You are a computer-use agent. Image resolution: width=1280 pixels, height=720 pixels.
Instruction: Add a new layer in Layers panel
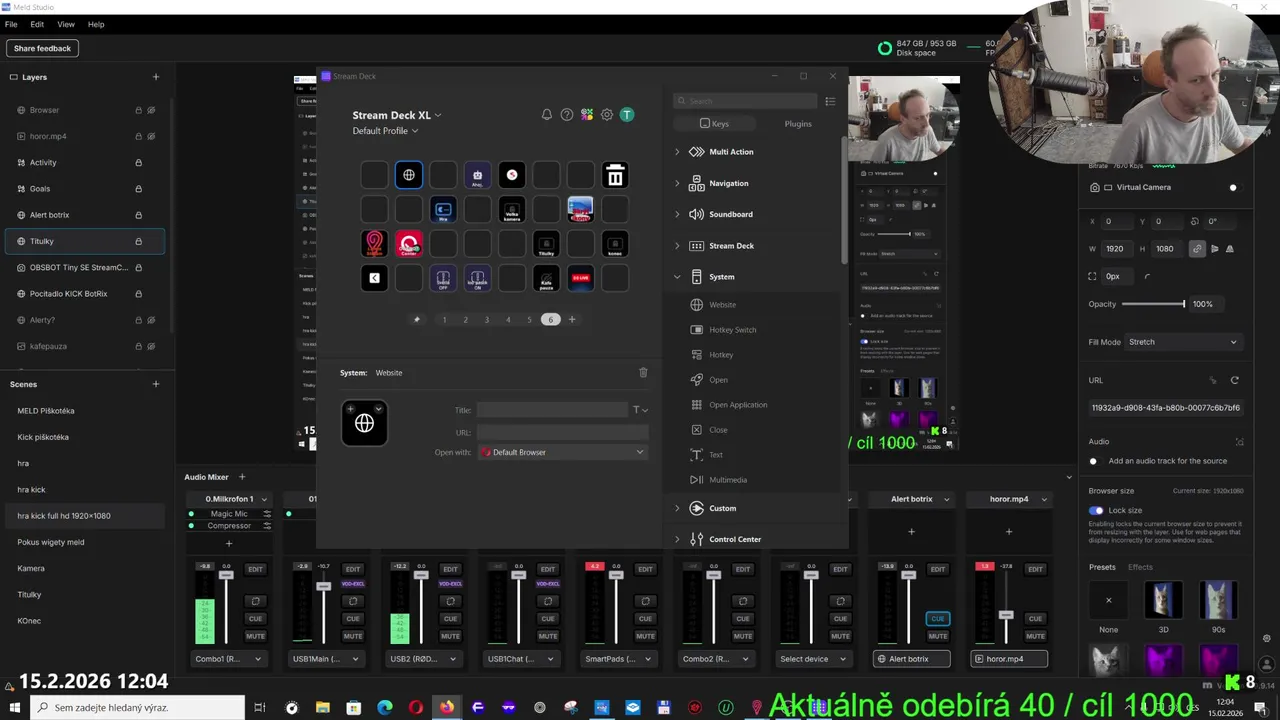tap(155, 77)
